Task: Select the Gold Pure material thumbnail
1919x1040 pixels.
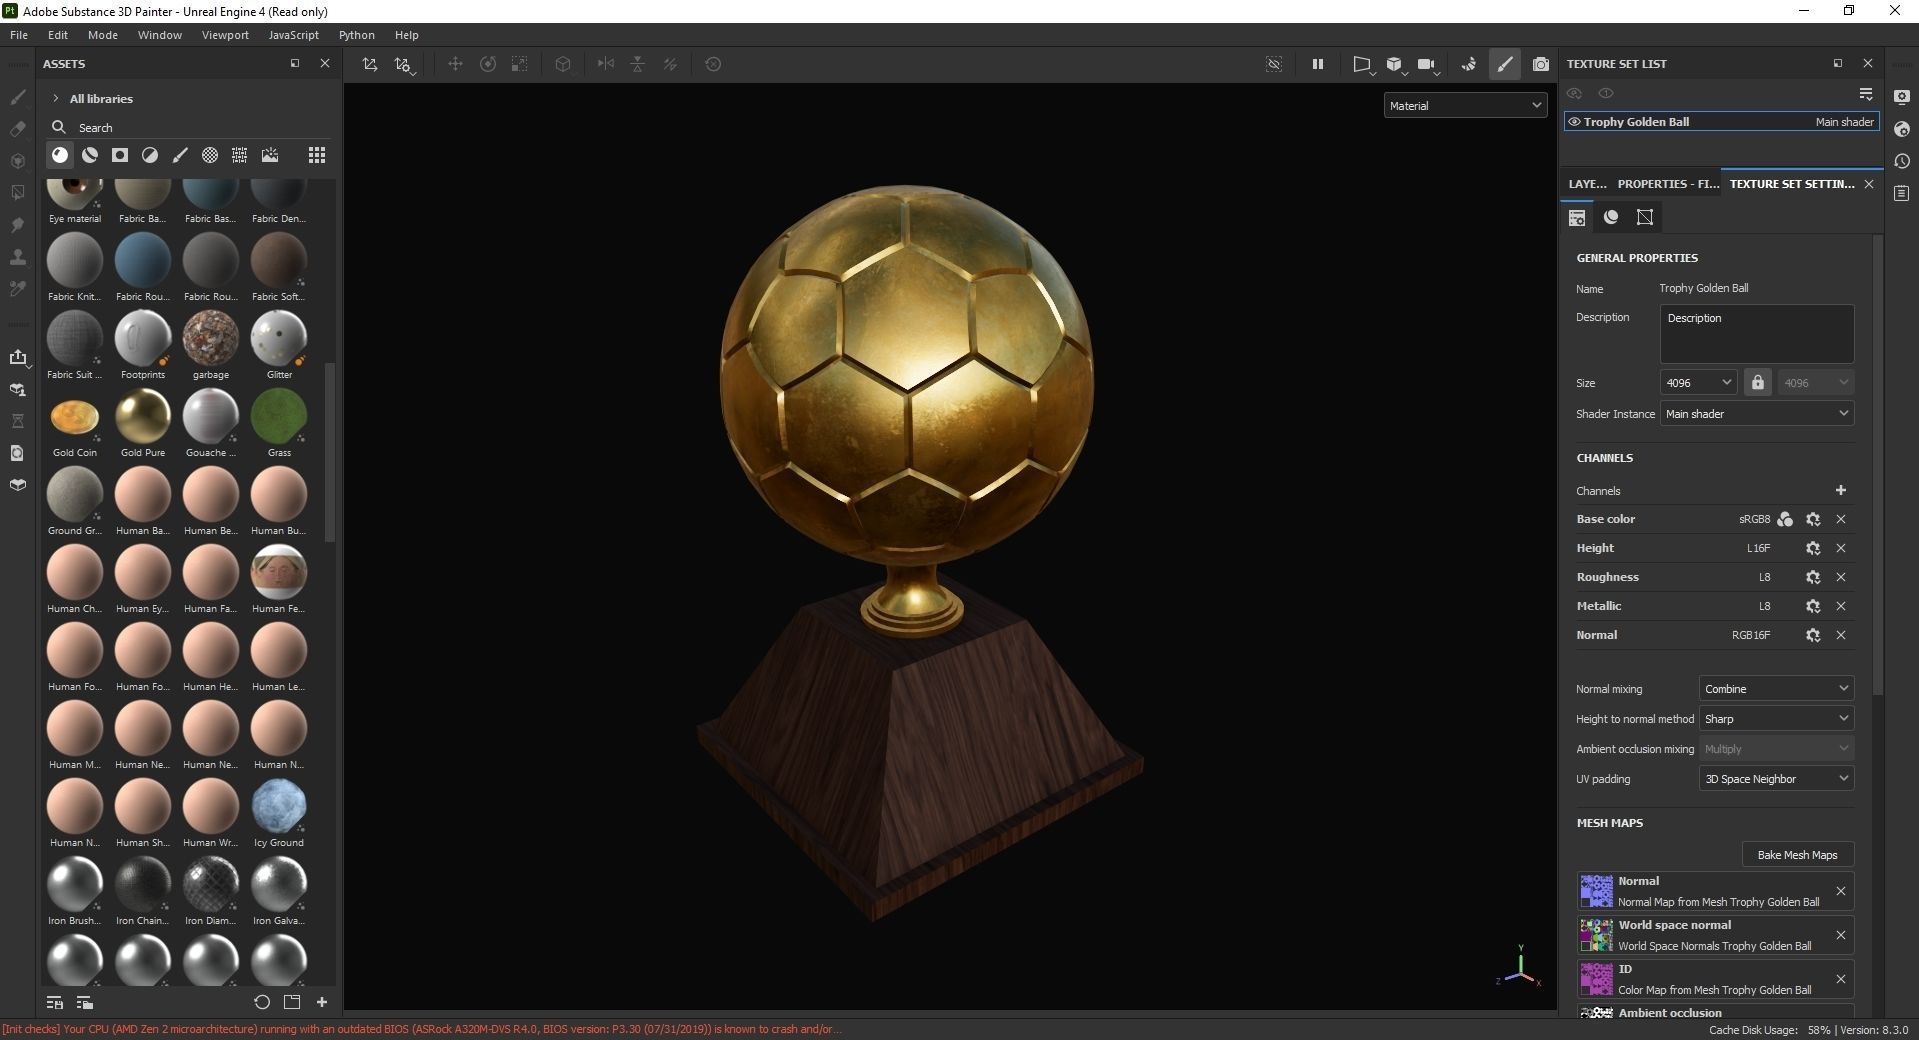Action: 143,416
